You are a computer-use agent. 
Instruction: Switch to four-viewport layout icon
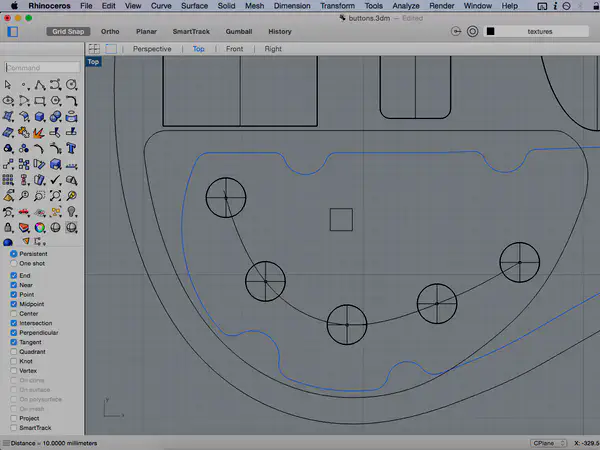[x=94, y=49]
